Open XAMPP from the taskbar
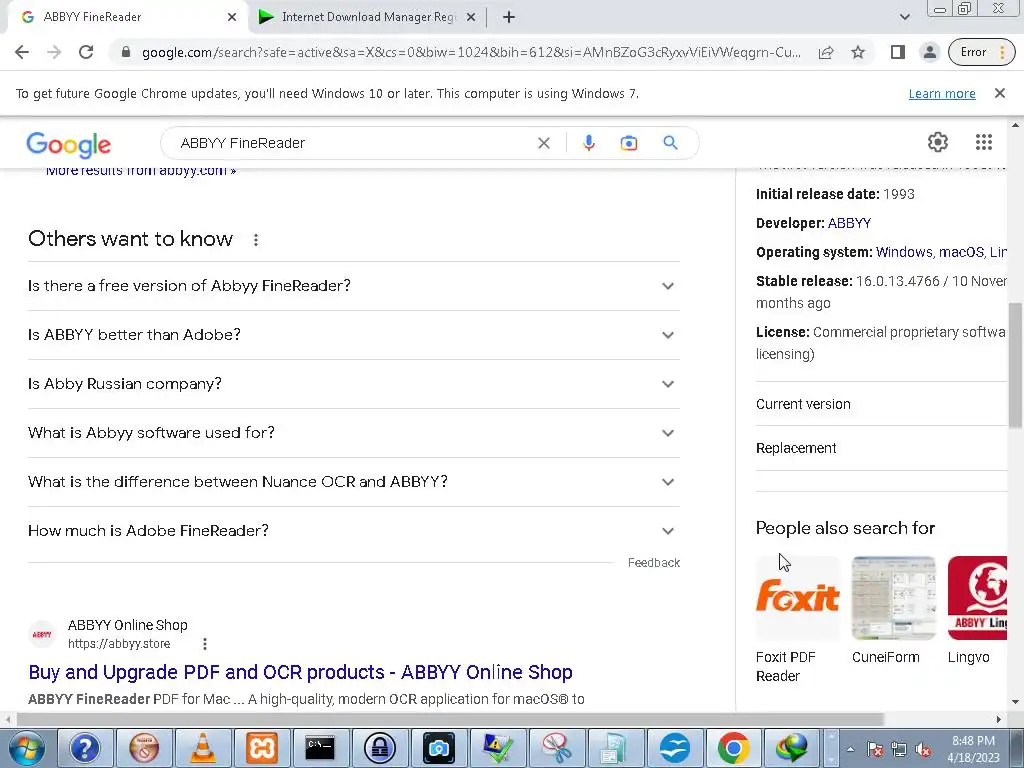1024x768 pixels. 261,748
